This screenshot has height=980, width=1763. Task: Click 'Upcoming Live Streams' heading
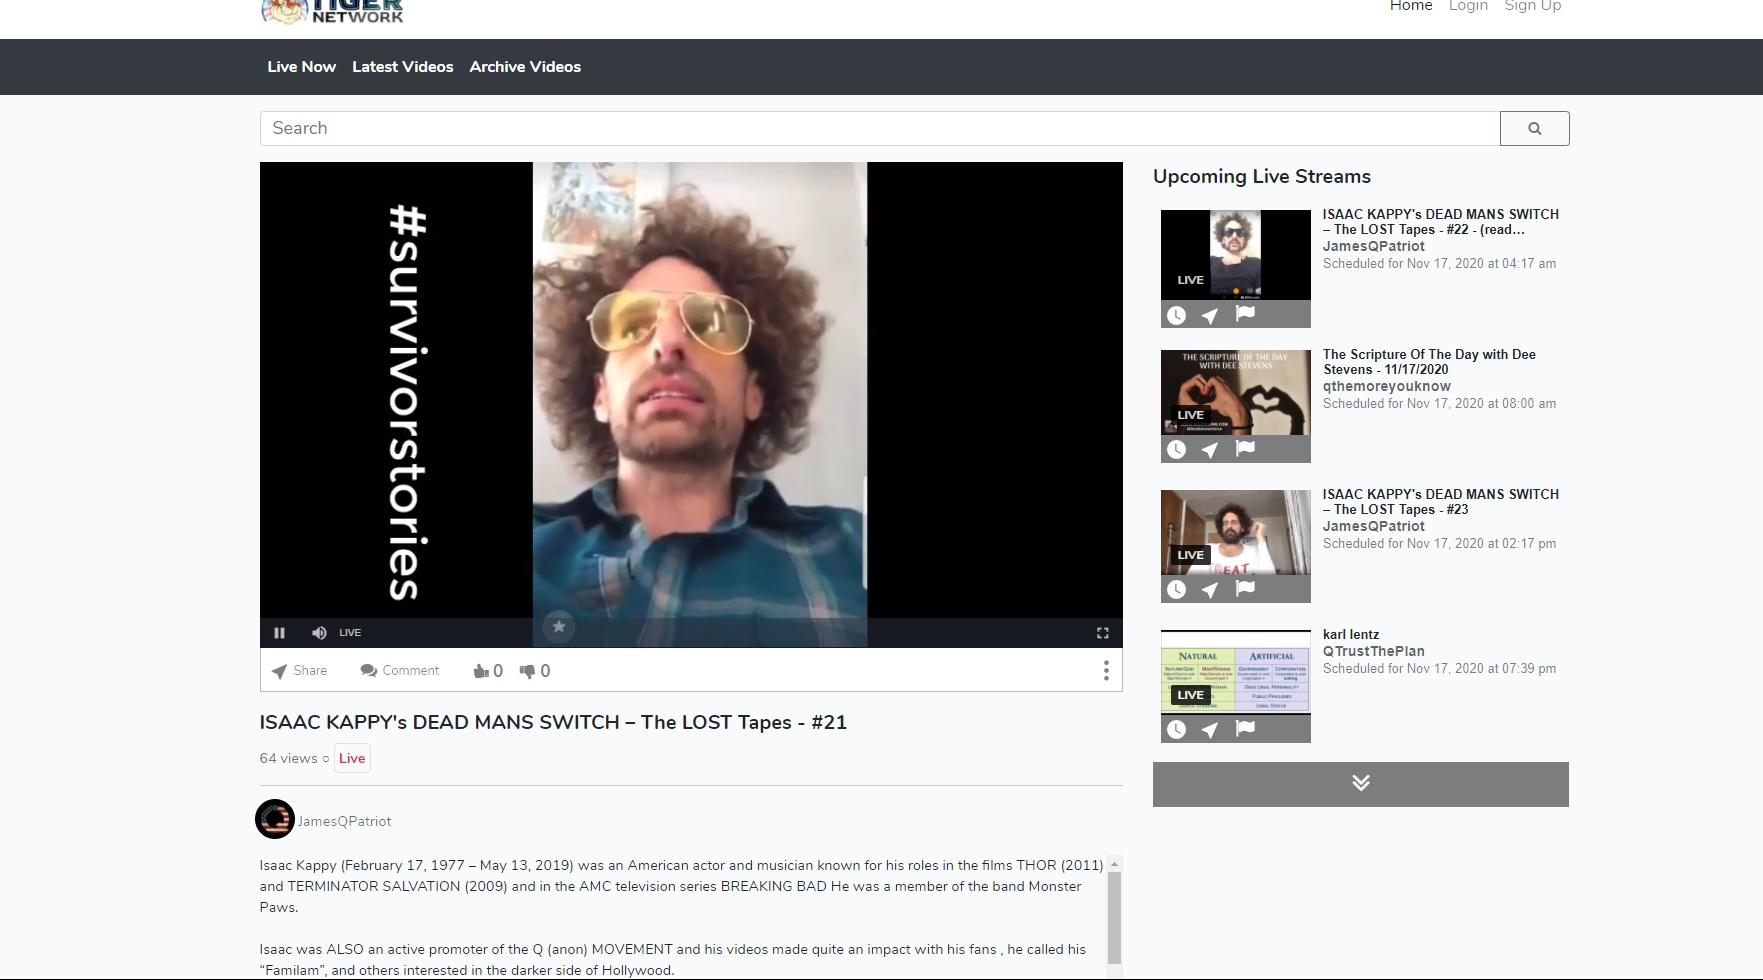tap(1262, 177)
